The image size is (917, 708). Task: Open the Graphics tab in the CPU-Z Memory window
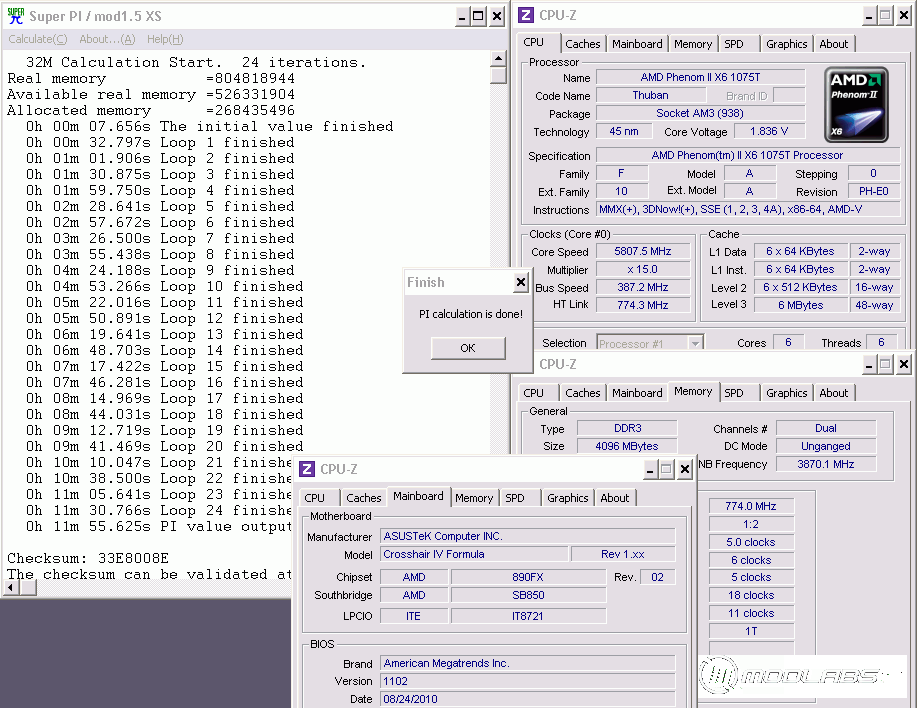pyautogui.click(x=787, y=393)
